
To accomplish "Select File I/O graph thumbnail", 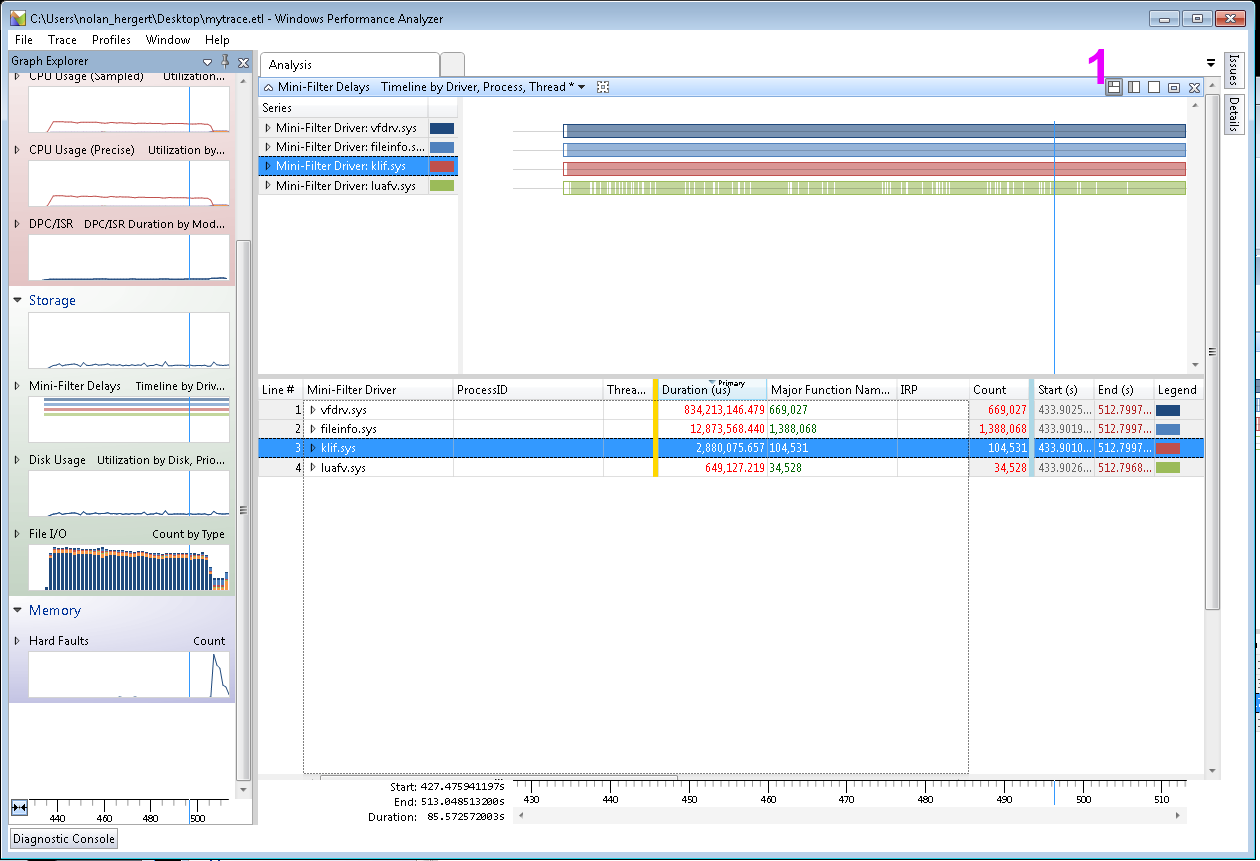I will pyautogui.click(x=129, y=567).
